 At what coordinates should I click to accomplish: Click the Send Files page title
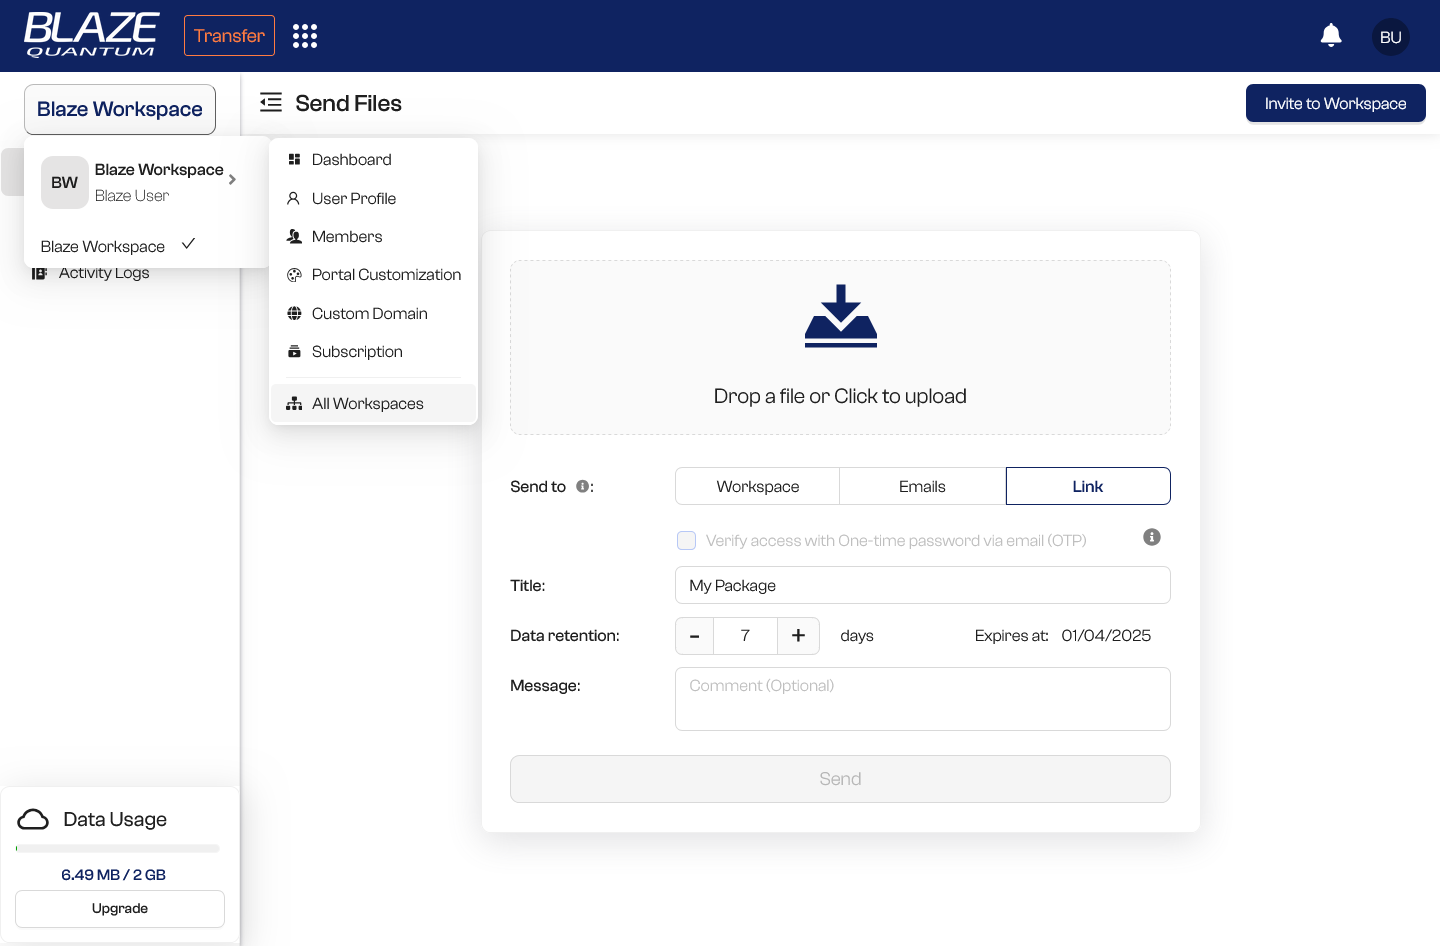348,103
